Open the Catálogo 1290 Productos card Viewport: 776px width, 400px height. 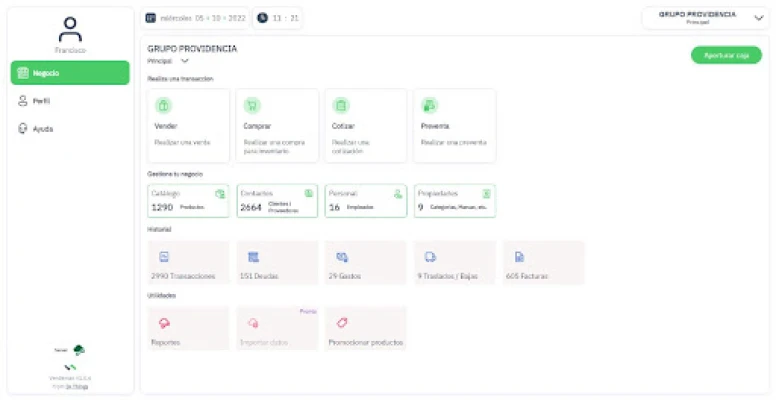[188, 201]
